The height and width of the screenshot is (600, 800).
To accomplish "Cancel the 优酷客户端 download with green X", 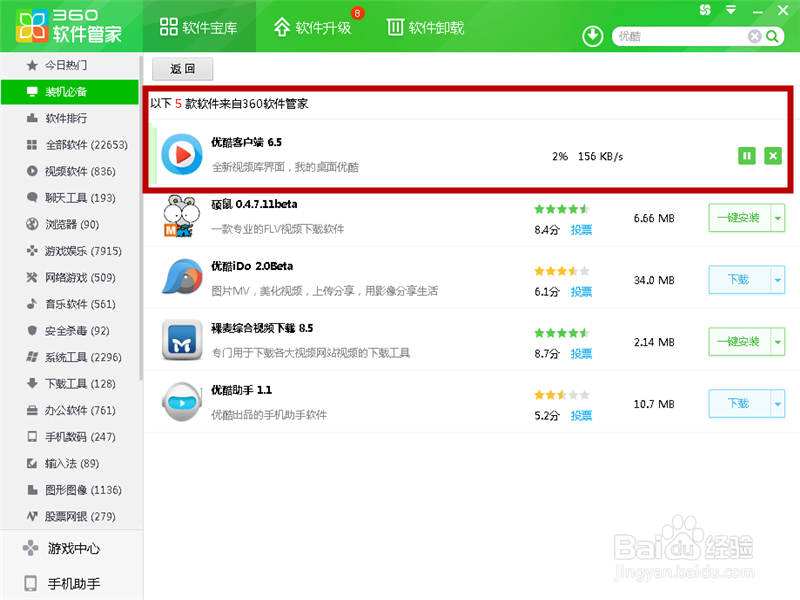I will tap(773, 156).
